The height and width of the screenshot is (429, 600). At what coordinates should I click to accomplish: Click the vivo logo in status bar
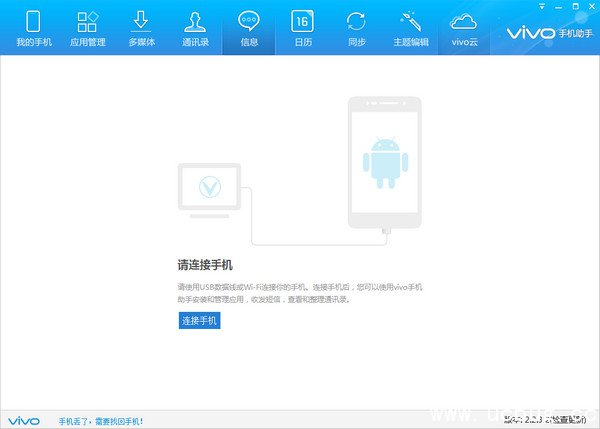point(24,421)
